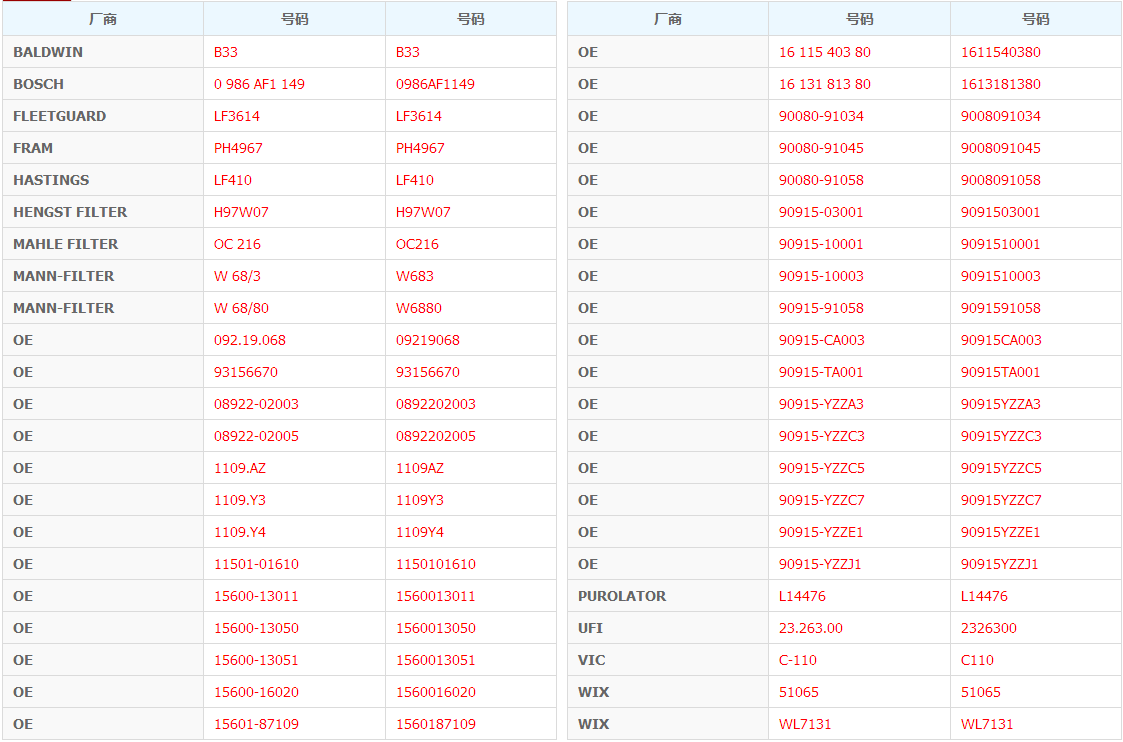1123x742 pixels.
Task: Click compact number 1560187109
Action: 435,724
